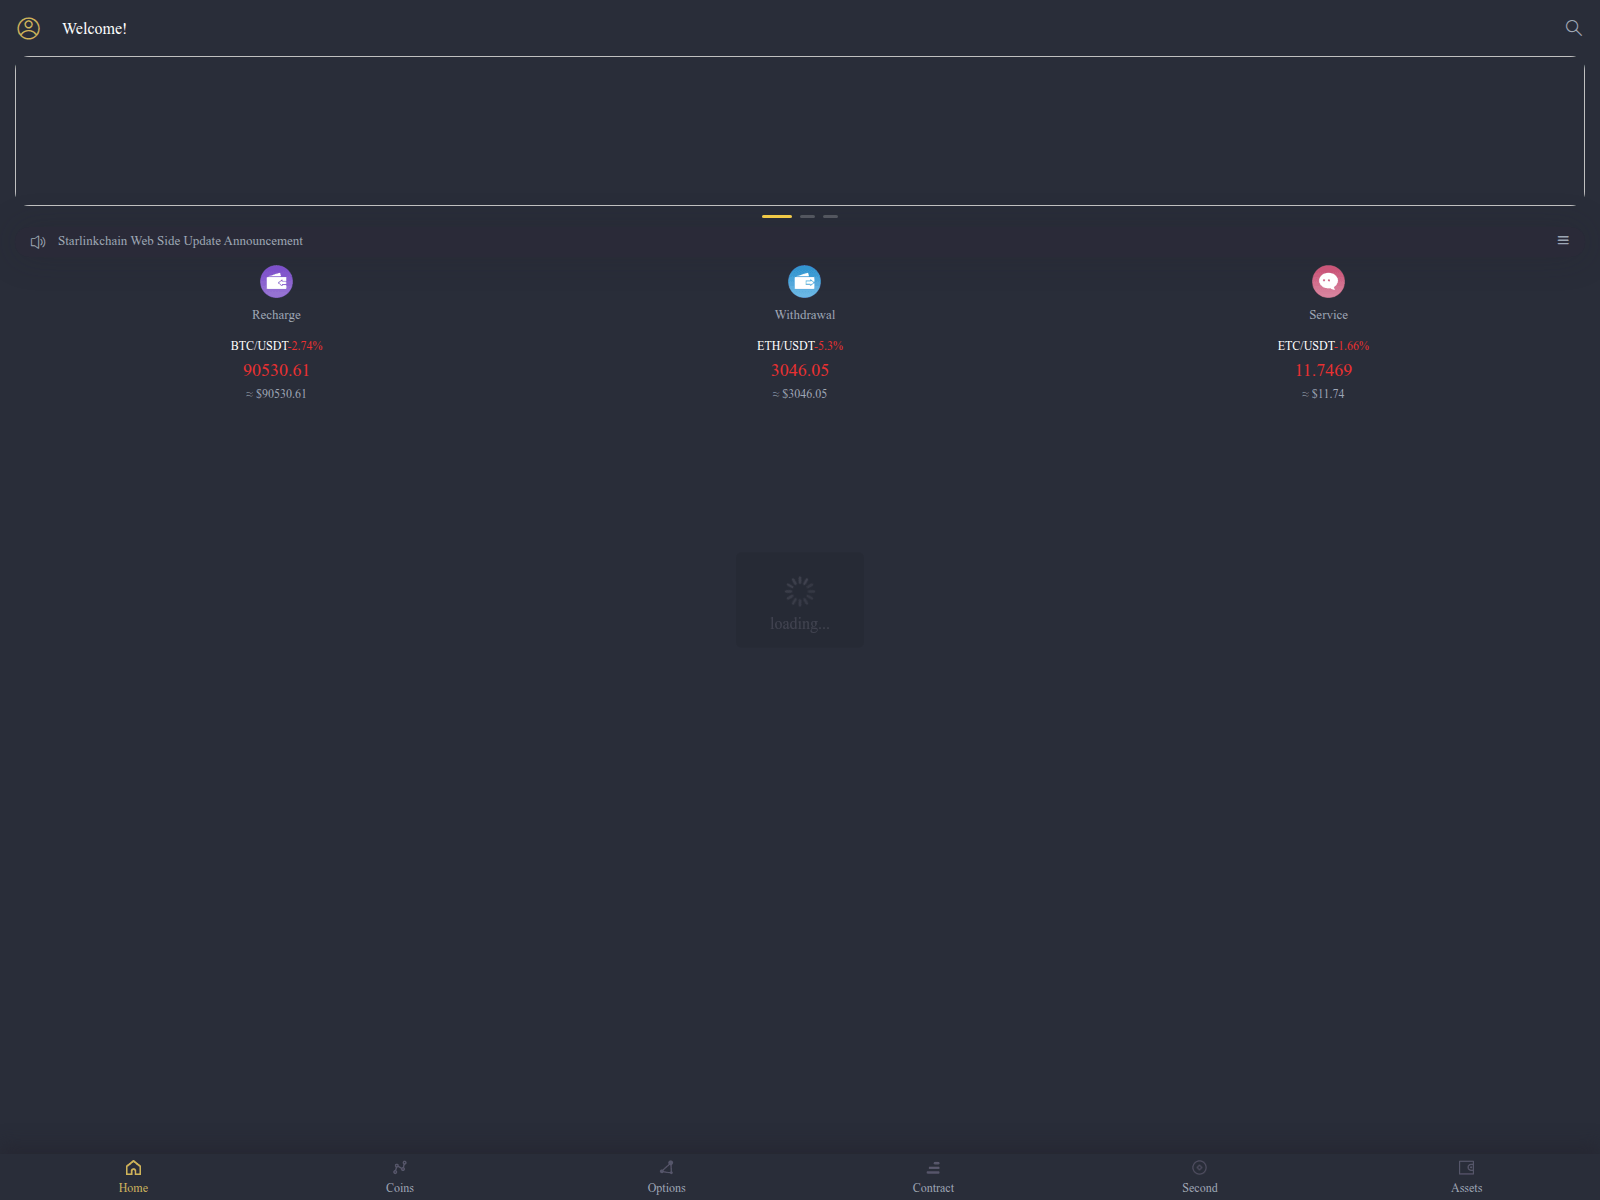The width and height of the screenshot is (1600, 1200).
Task: Click the ≈ $11.74 value
Action: point(1323,394)
